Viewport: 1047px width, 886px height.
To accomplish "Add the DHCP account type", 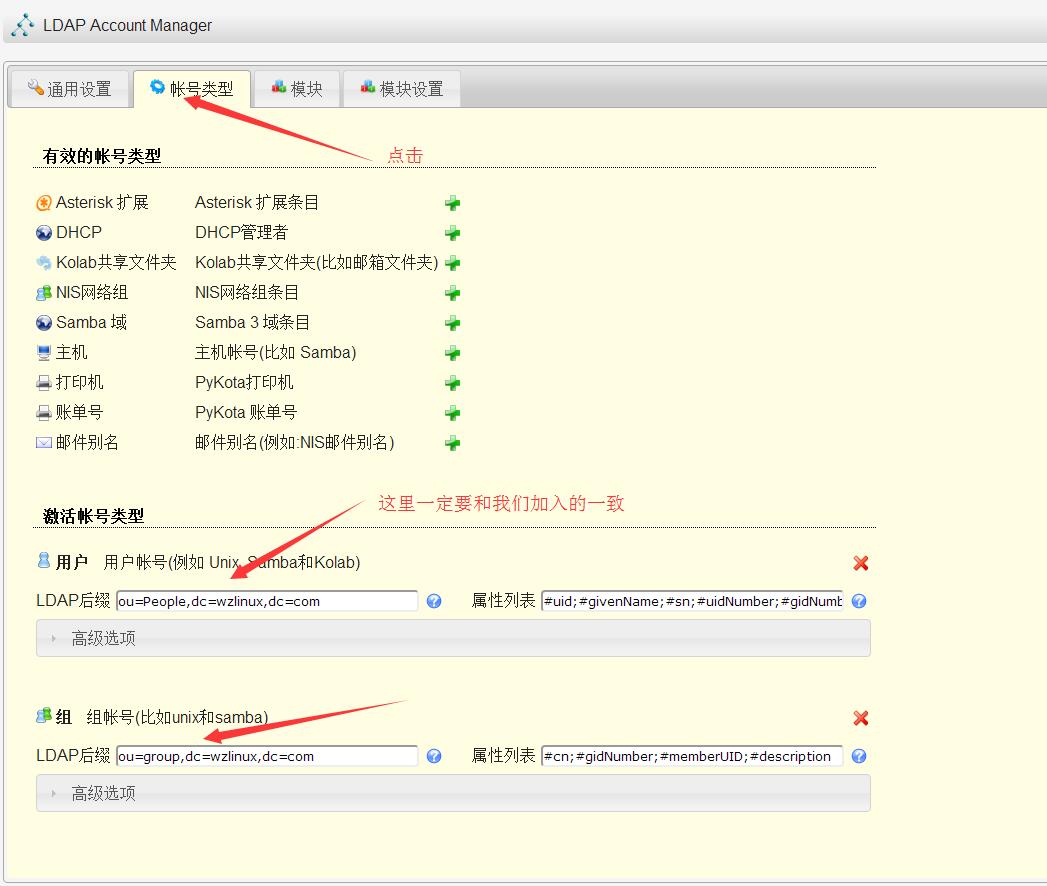I will click(453, 233).
